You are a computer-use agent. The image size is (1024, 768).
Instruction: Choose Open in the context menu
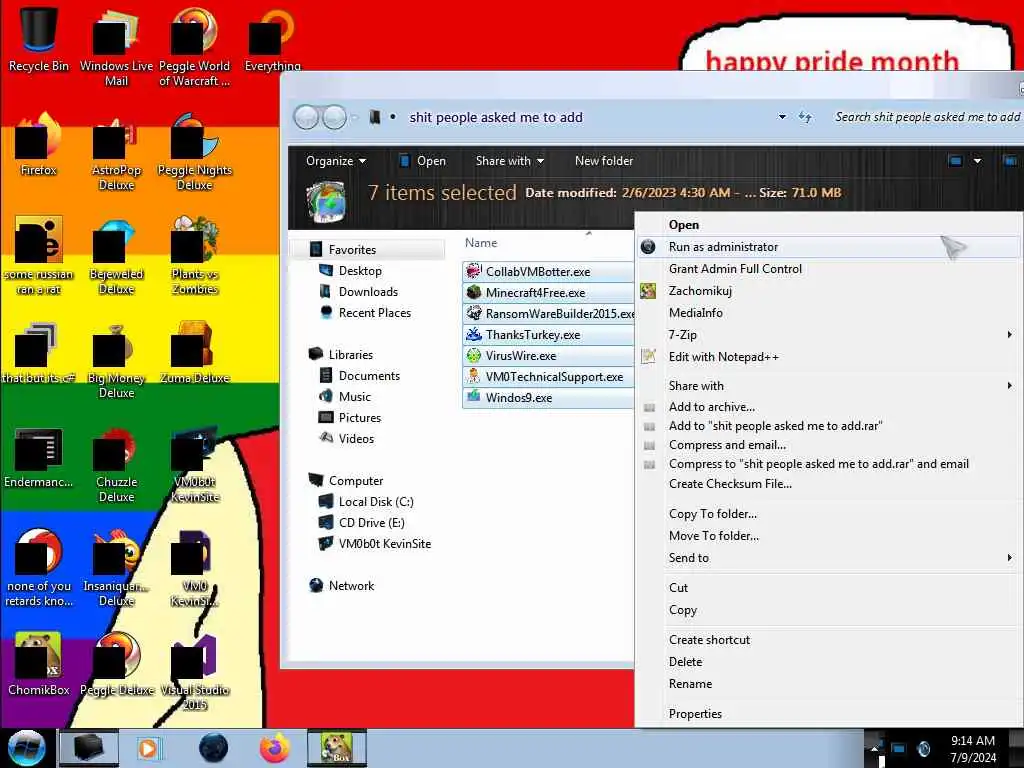tap(829, 225)
